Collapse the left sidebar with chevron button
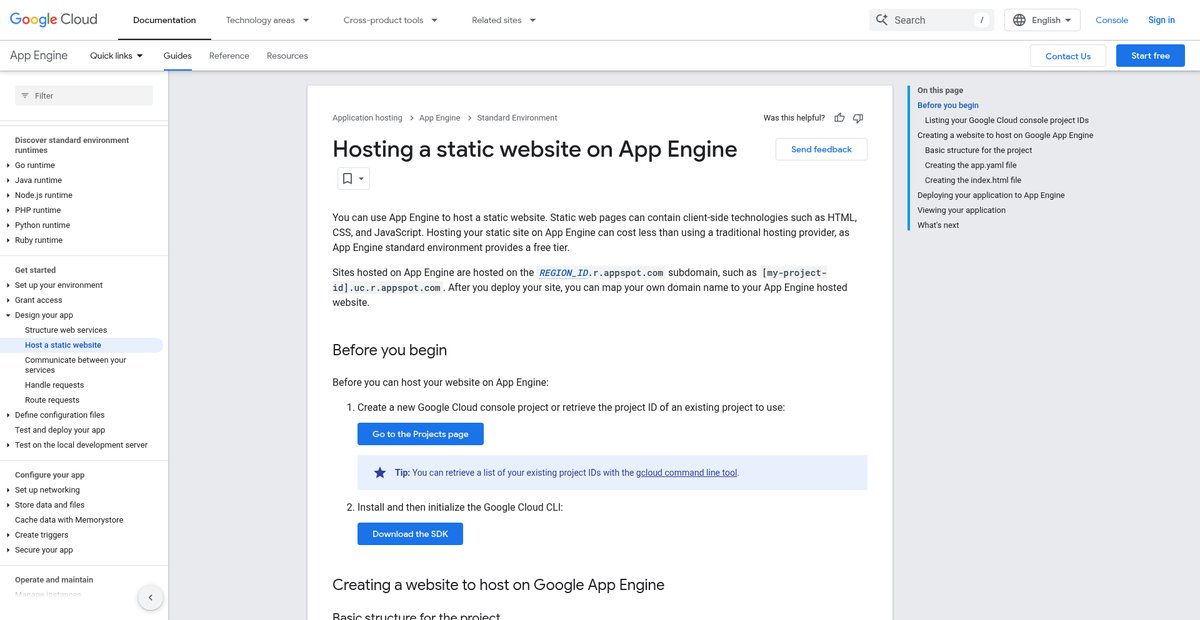The width and height of the screenshot is (1200, 620). pyautogui.click(x=150, y=598)
